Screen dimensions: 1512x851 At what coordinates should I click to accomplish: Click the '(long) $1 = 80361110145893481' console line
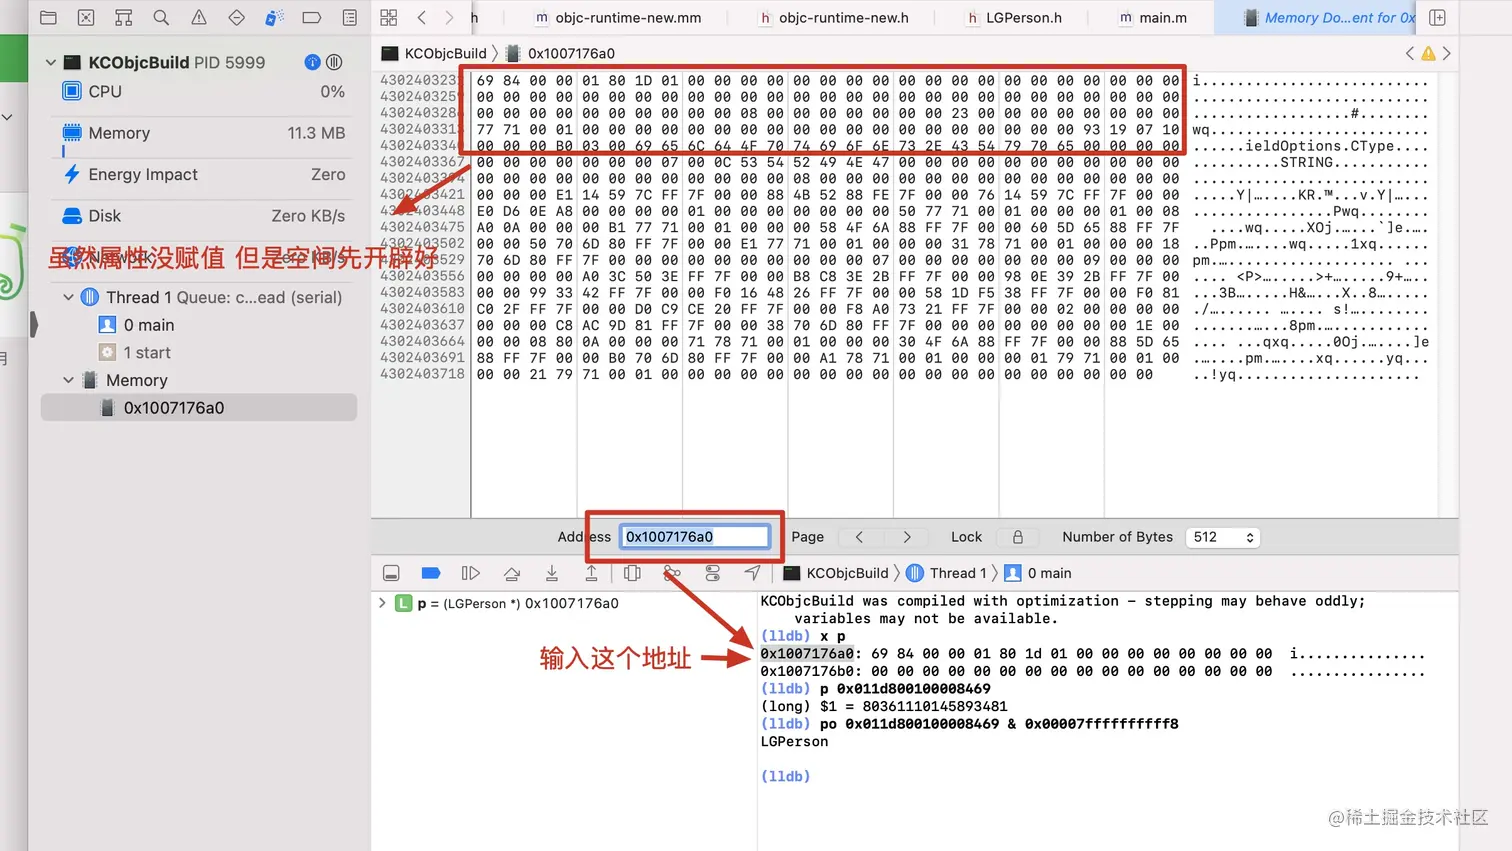(884, 706)
